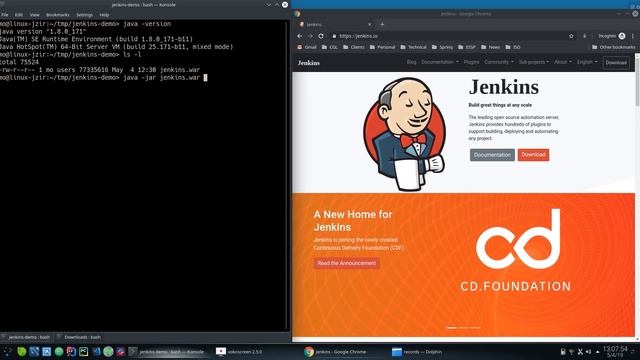This screenshot has height=360, width=640.
Task: Click the Jenkins logo text in navbar
Action: [309, 63]
